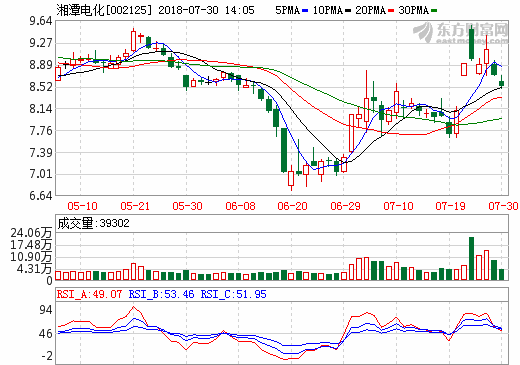Click the 8.52 price axis label
Viewport: 520px width, 365px height.
(41, 87)
